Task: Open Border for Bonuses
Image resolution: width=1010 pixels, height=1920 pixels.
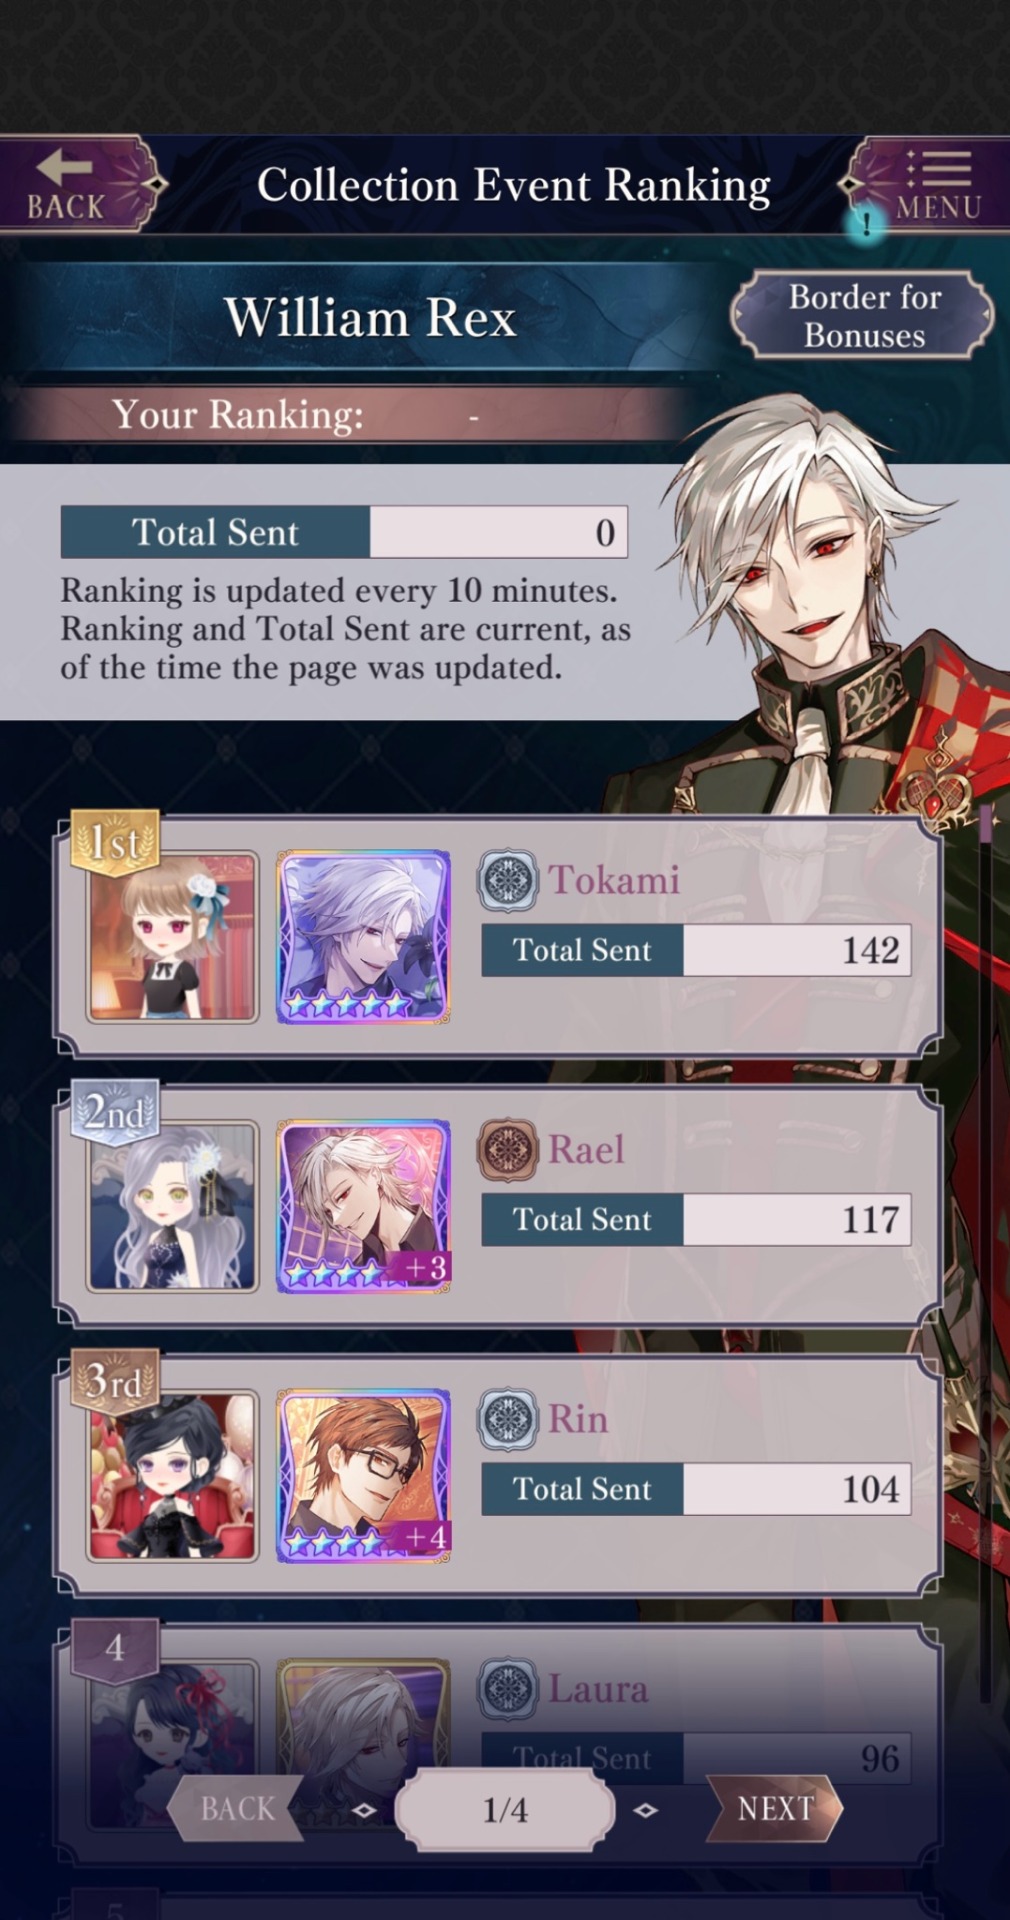Action: 863,315
